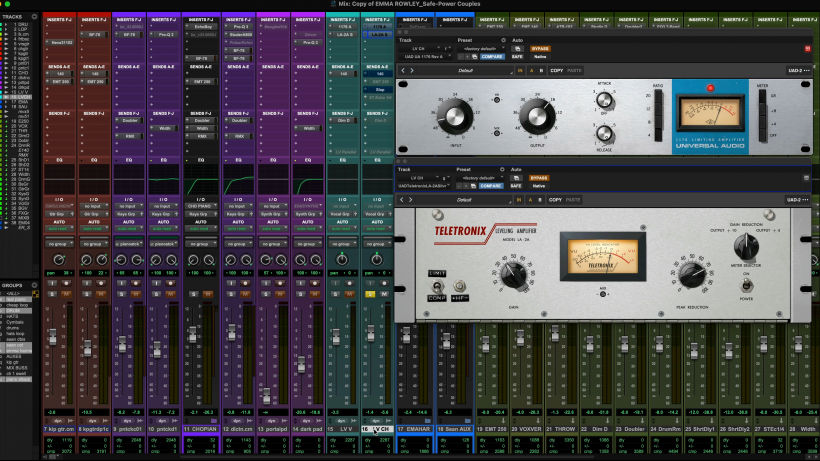The image size is (820, 461).
Task: Flip the Limit/Comp switch on LA-2A
Action: click(x=437, y=286)
